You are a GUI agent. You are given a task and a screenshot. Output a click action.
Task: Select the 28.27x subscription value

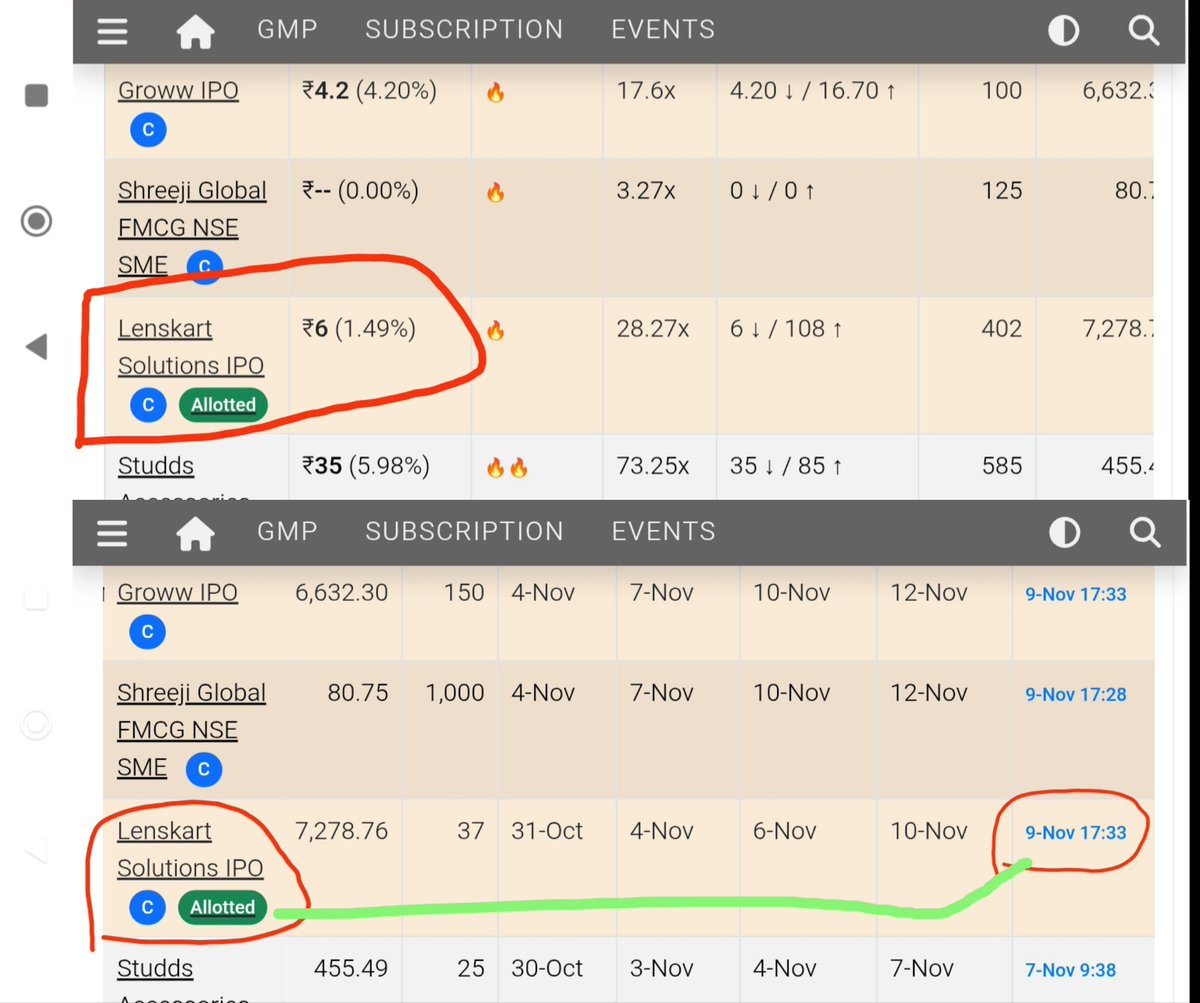[x=652, y=328]
